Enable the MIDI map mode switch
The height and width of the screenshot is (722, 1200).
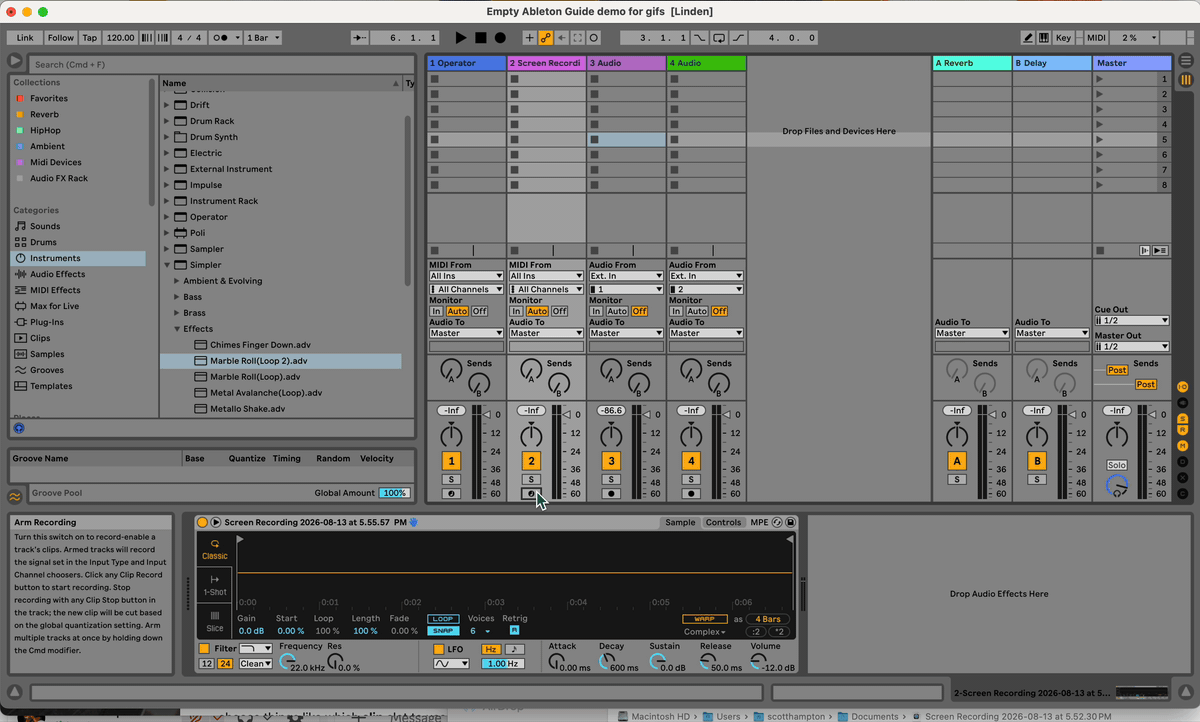click(1097, 38)
